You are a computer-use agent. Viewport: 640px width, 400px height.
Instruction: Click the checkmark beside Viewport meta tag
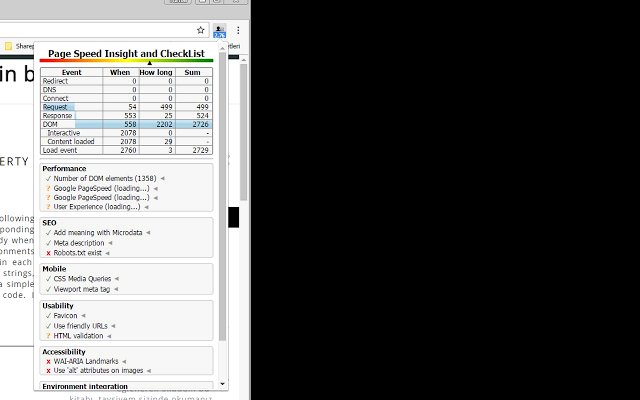click(x=48, y=289)
